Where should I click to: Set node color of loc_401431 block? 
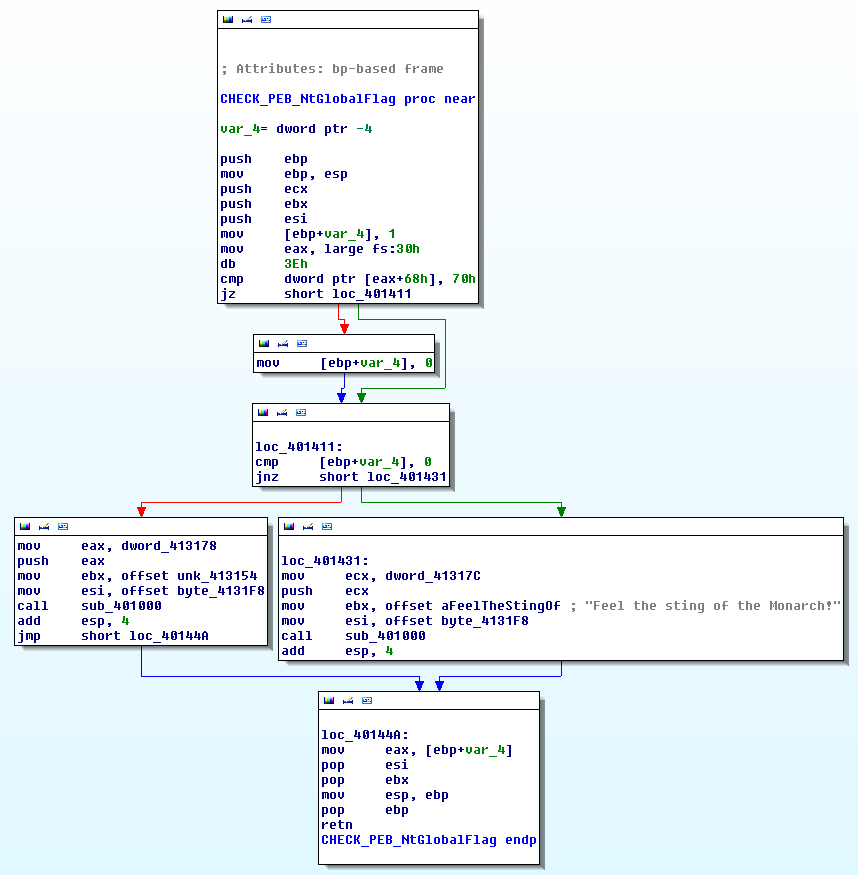point(289,526)
